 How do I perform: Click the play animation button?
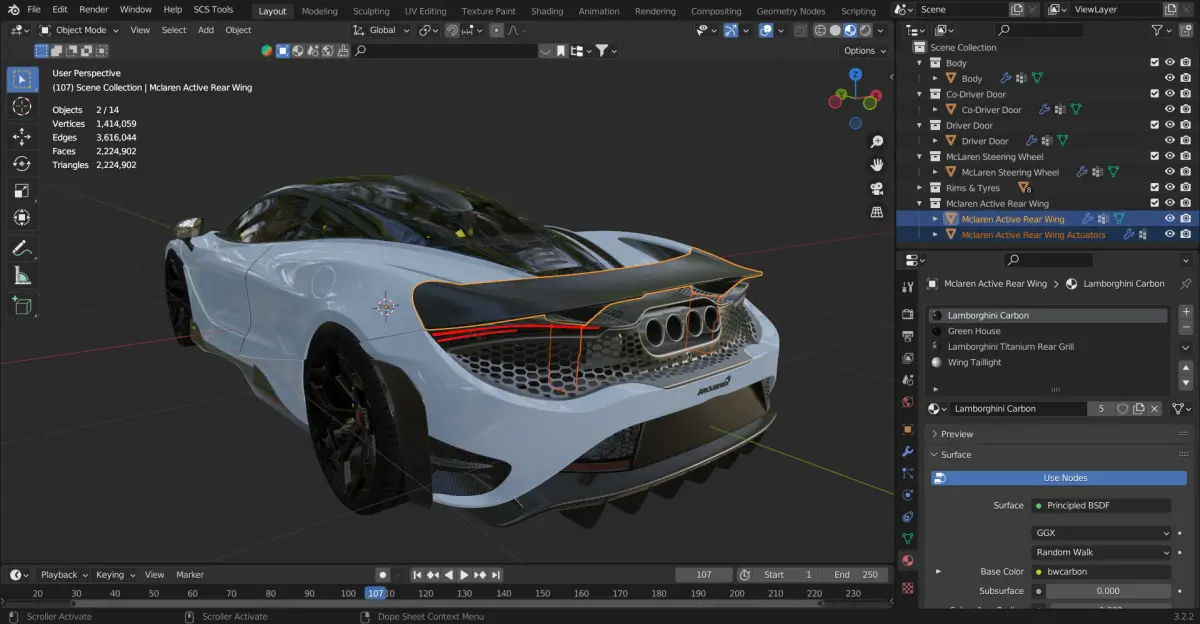(463, 575)
